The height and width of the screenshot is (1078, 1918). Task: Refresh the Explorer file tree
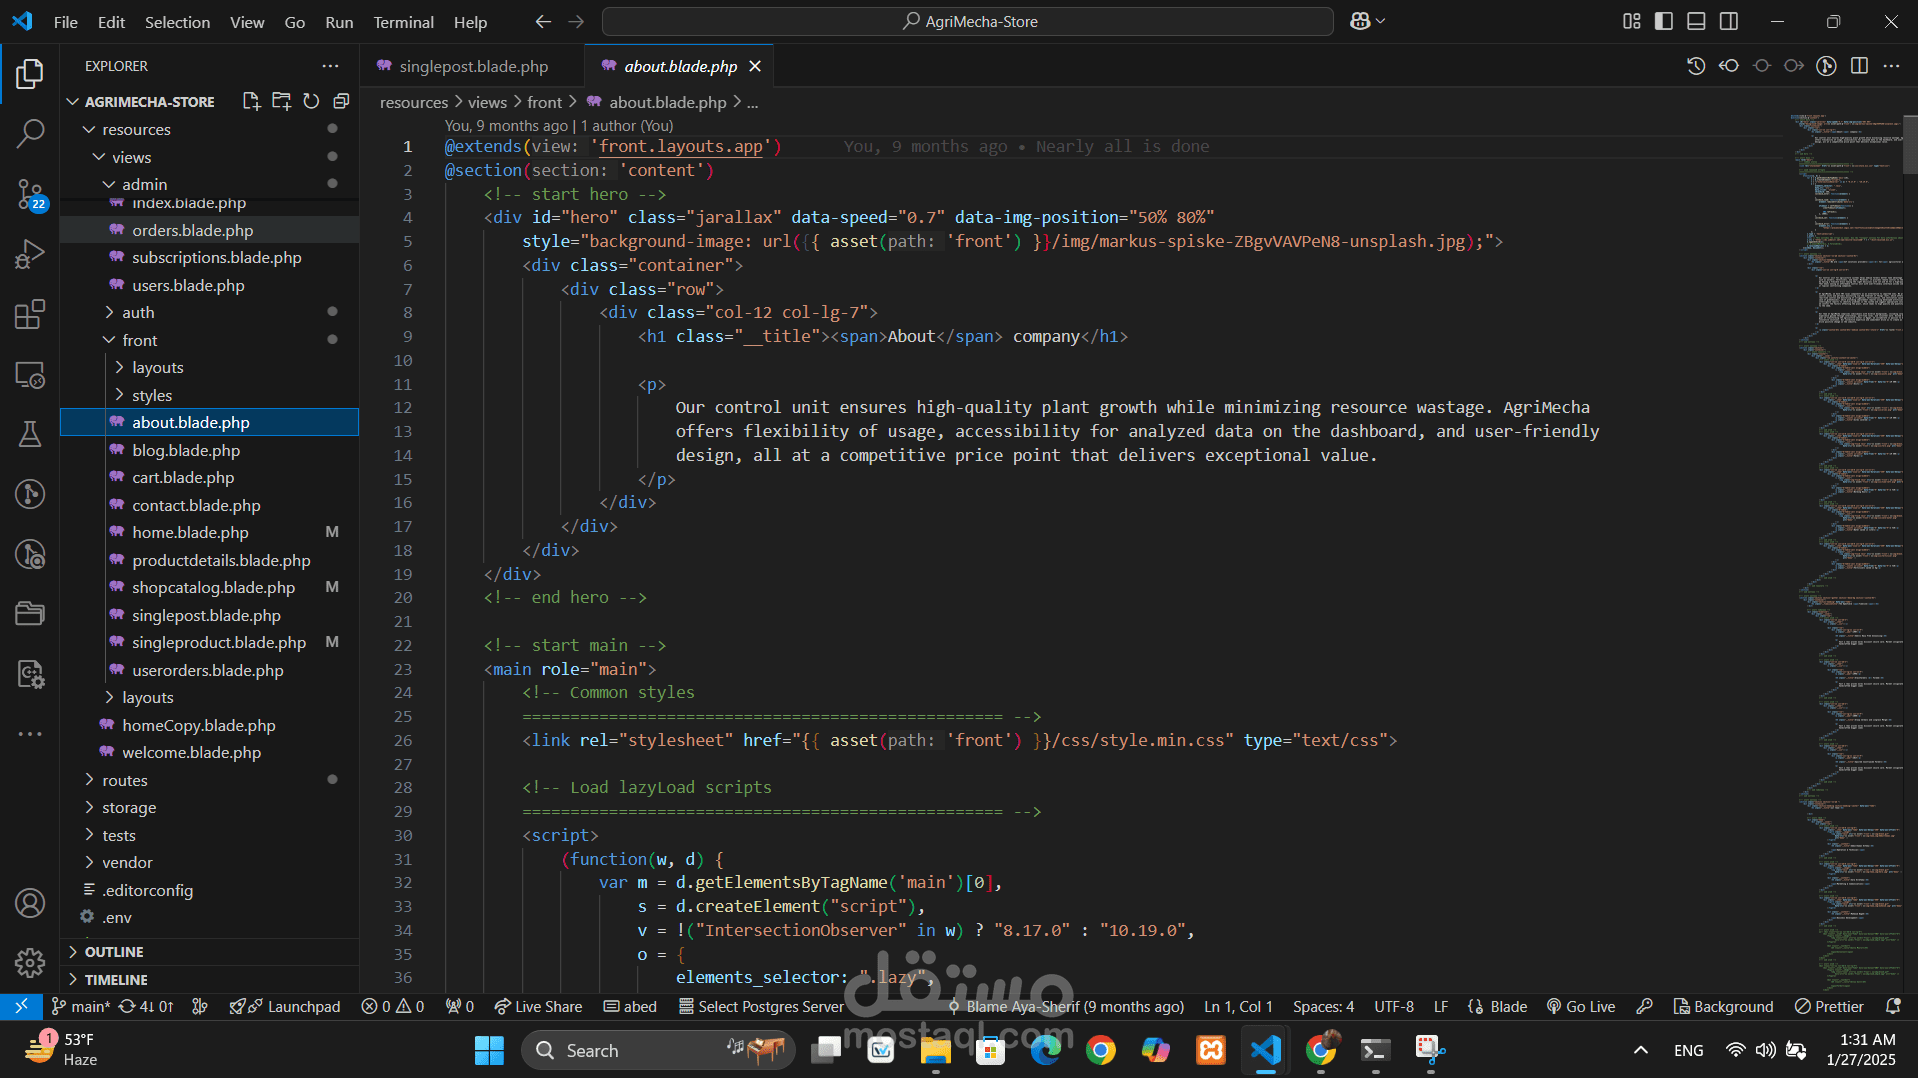coord(311,101)
